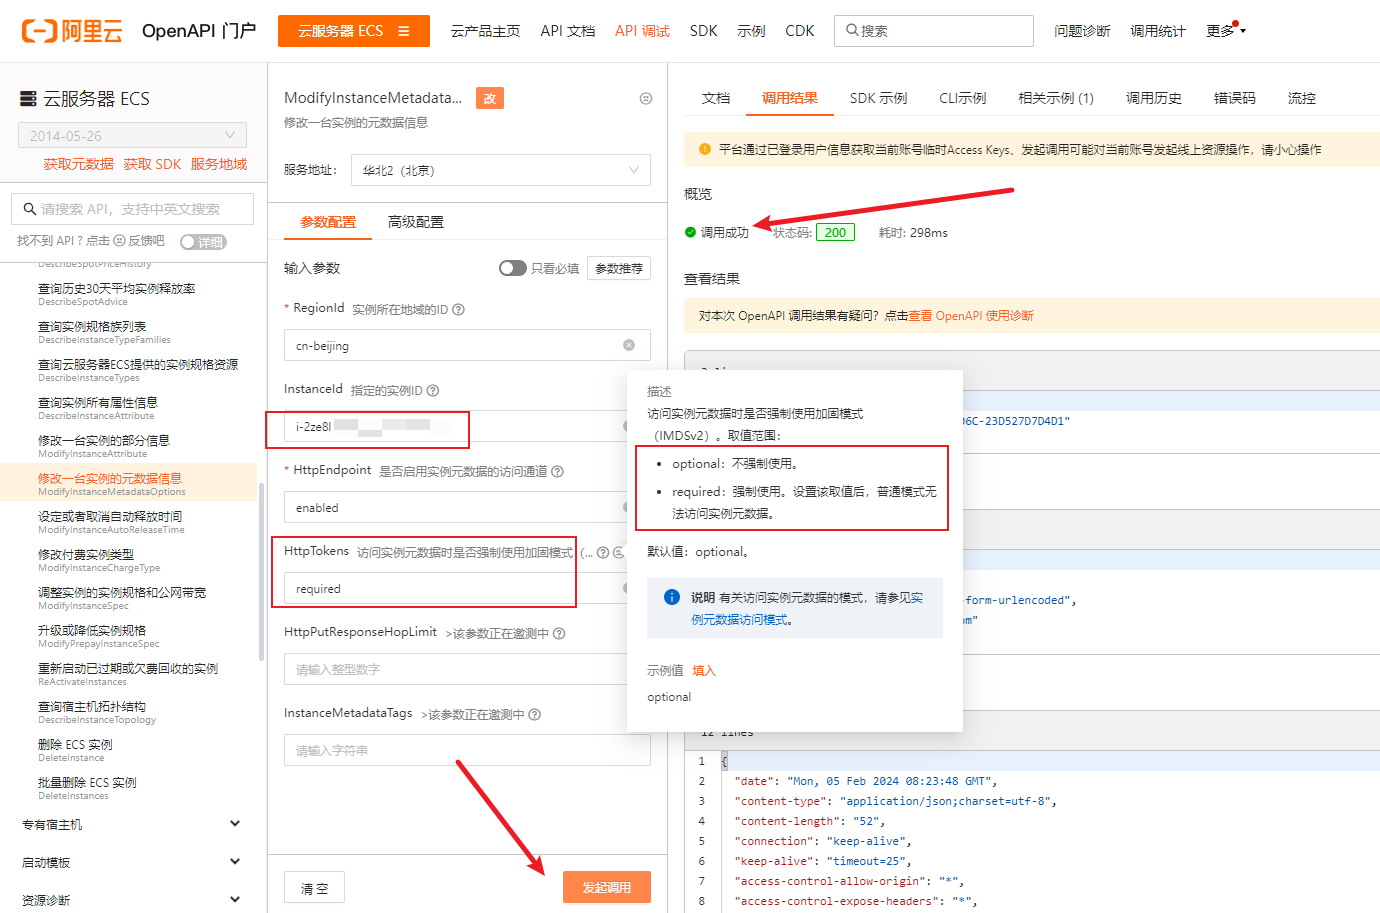1380x913 pixels.
Task: Open the API 文档 menu item
Action: [568, 31]
